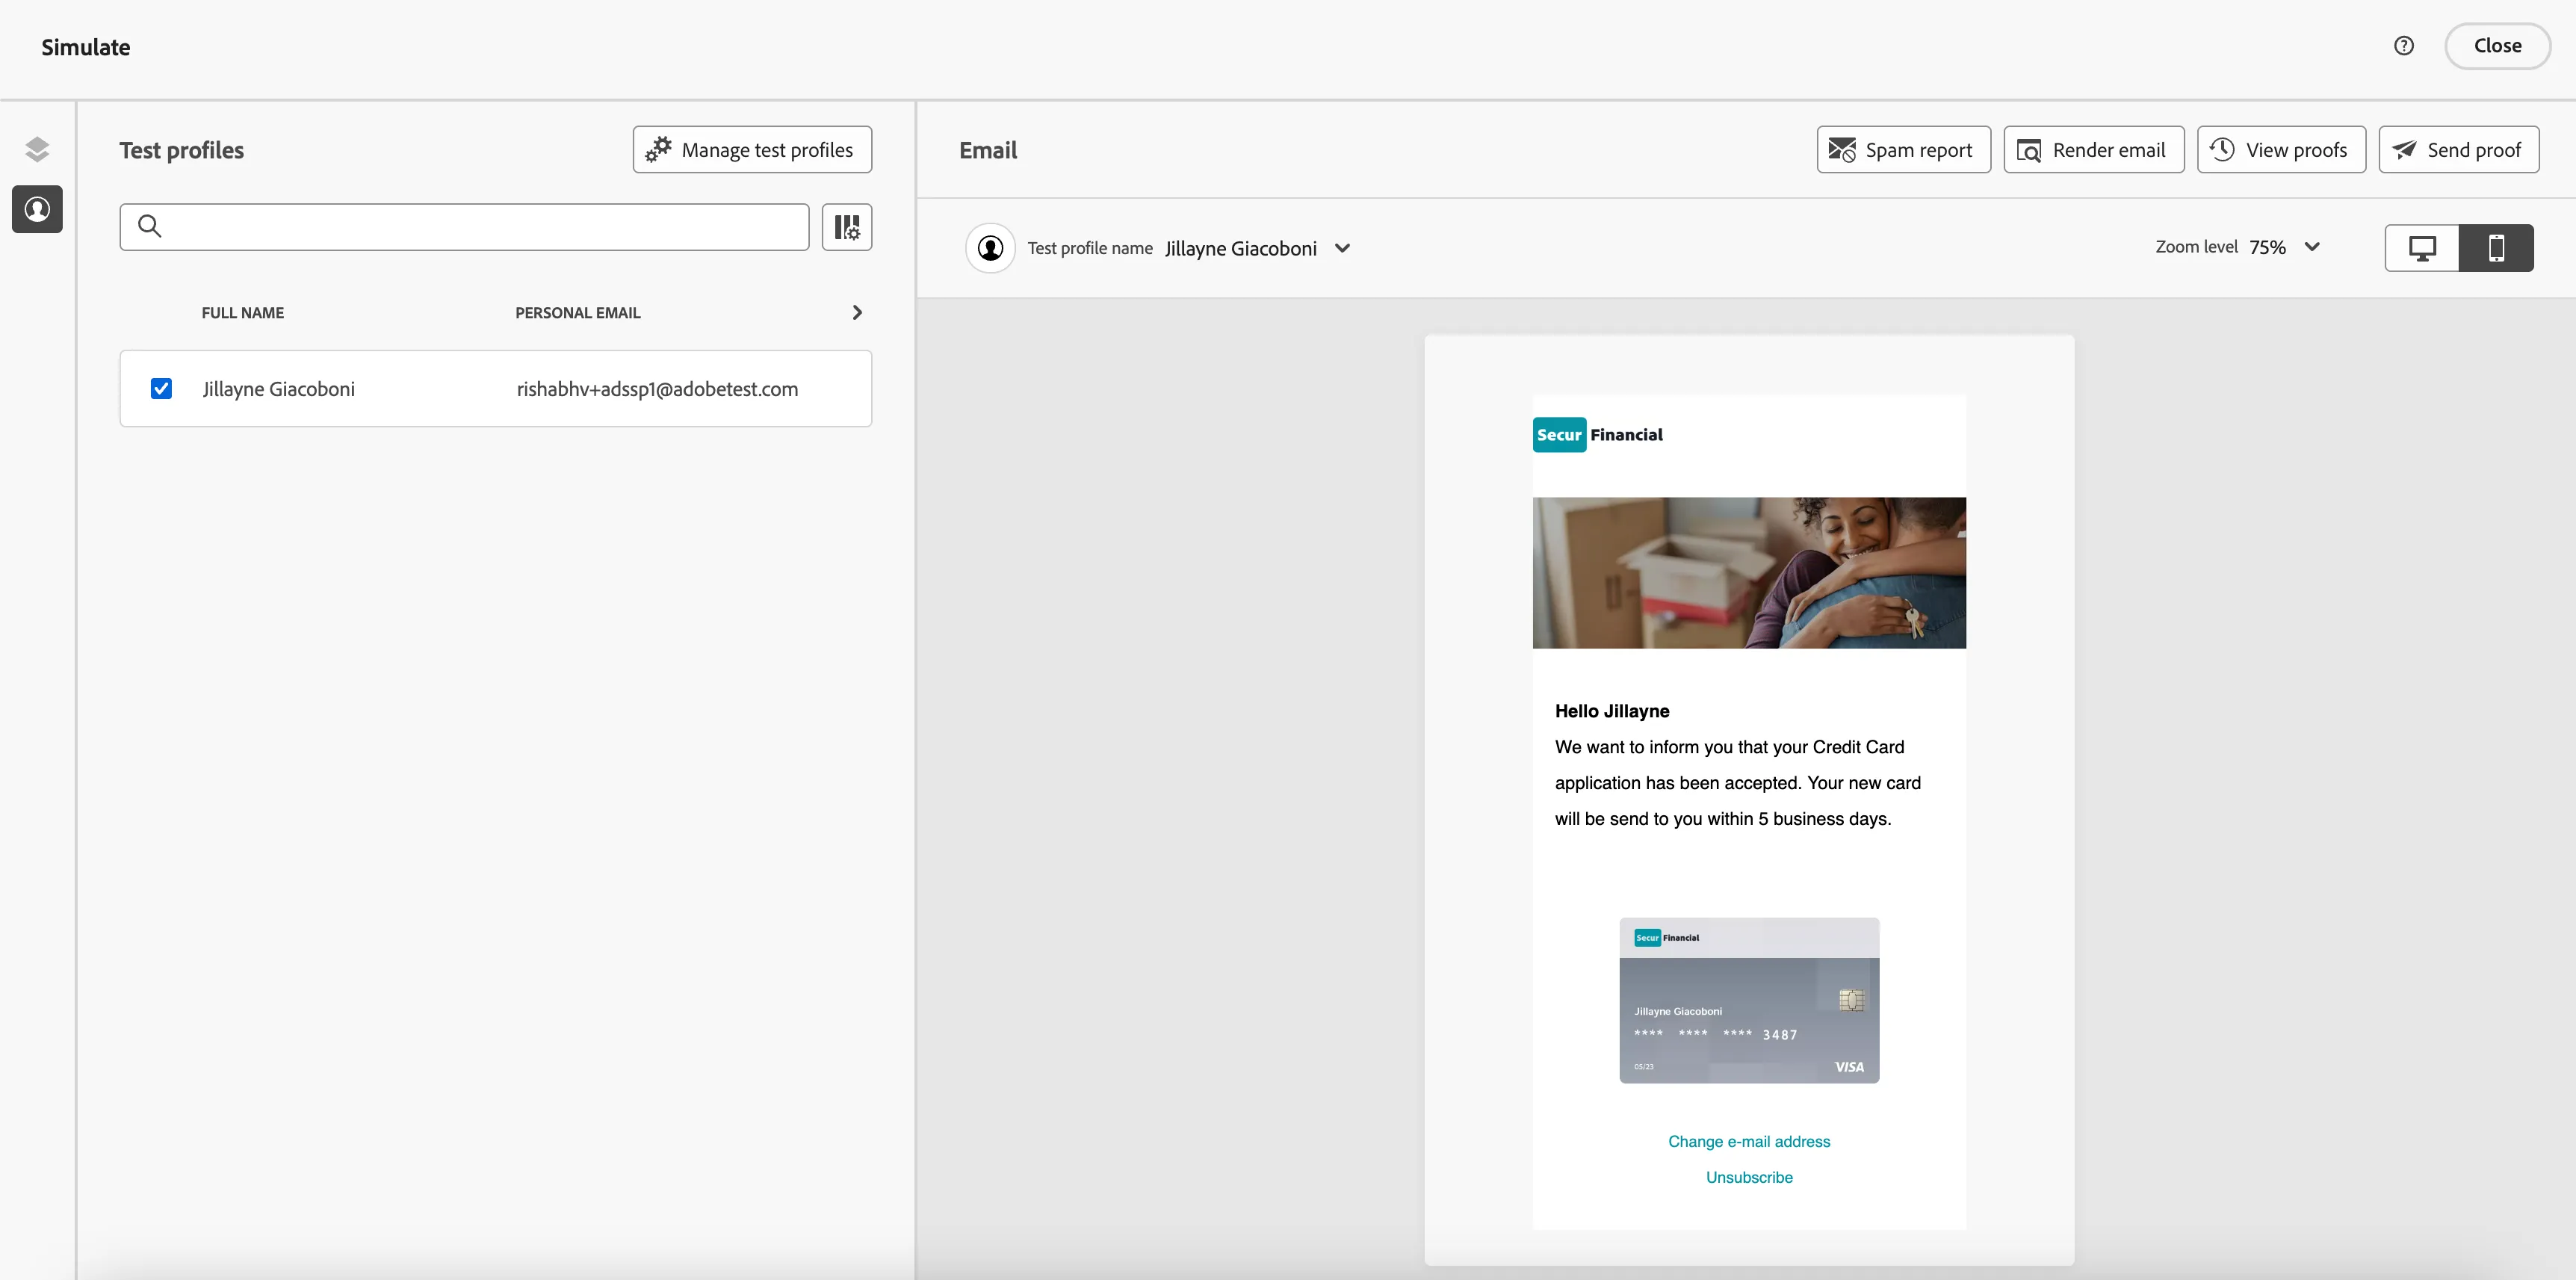2576x1280 pixels.
Task: Expand the table columns with the chevron arrow
Action: click(857, 312)
